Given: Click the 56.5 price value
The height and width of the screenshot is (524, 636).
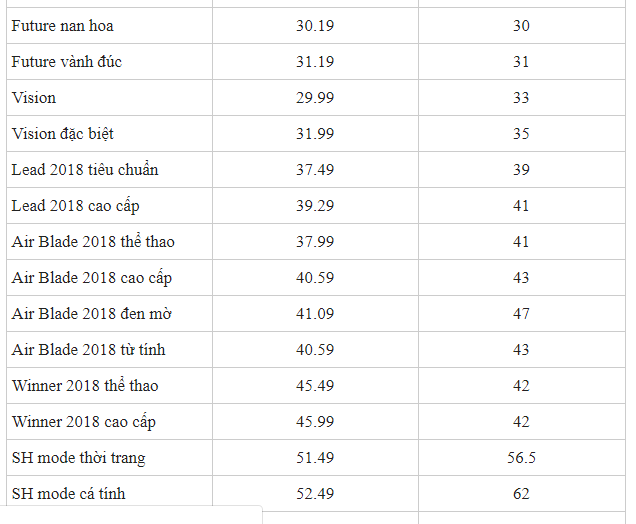Looking at the screenshot, I should click(522, 458).
